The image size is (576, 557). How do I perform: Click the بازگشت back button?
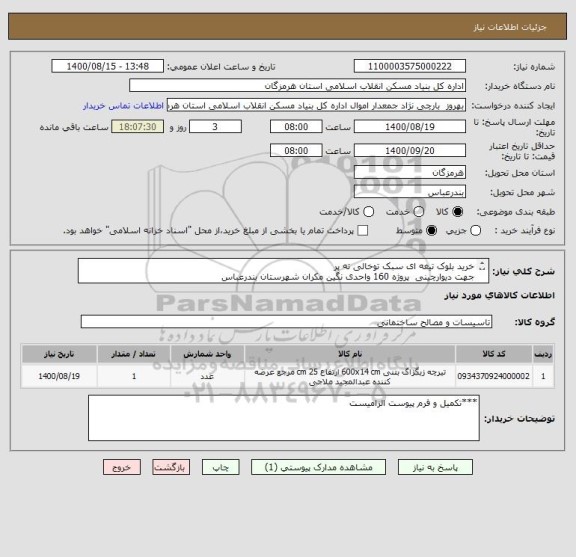click(171, 467)
